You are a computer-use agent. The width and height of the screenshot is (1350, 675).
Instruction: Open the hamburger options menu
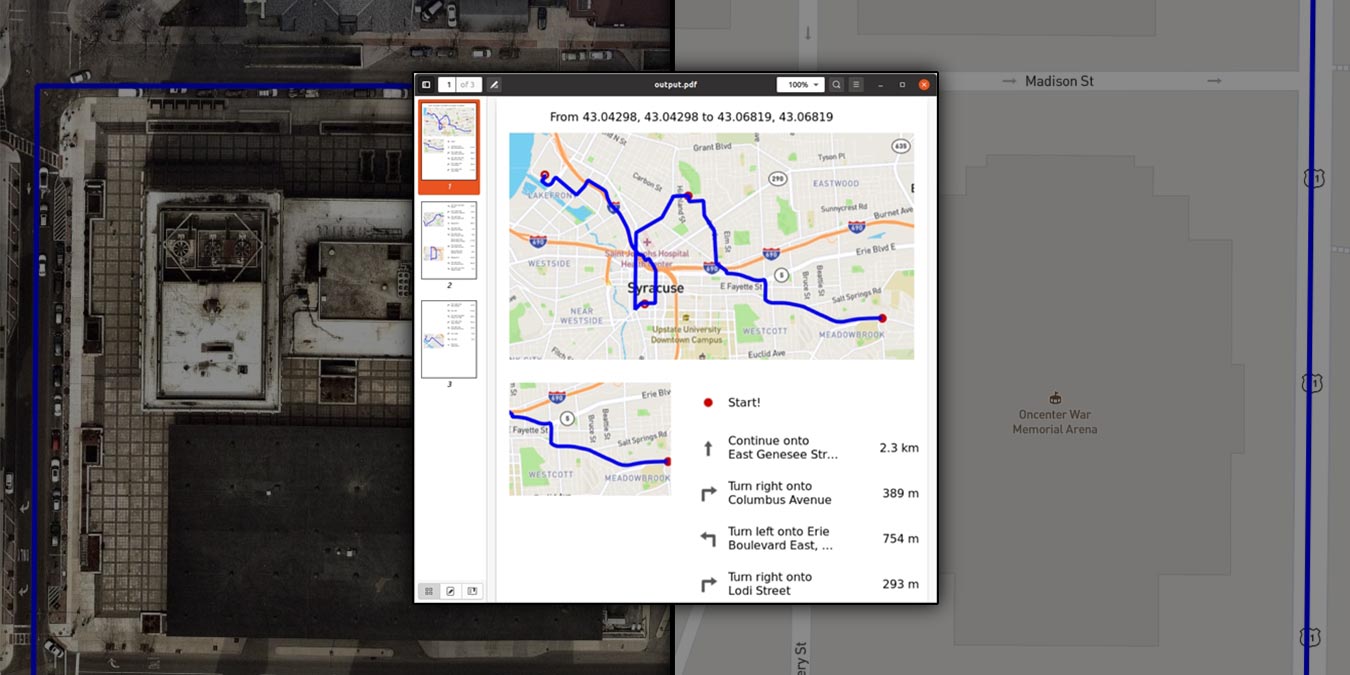pos(856,84)
